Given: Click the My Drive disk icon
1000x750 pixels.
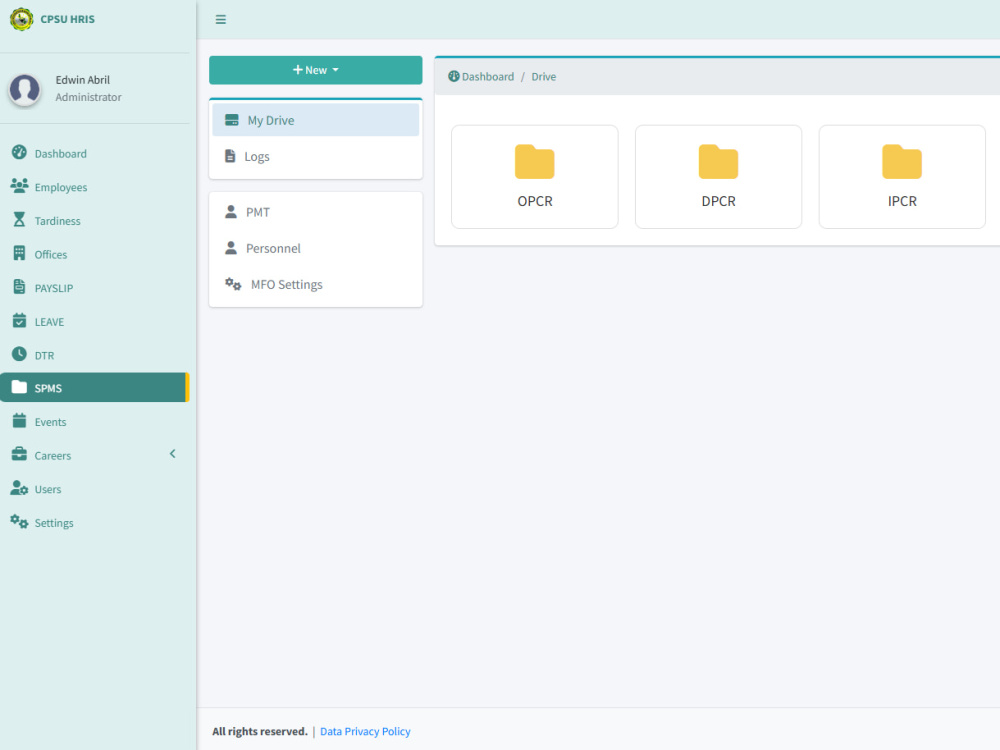Looking at the screenshot, I should point(232,120).
